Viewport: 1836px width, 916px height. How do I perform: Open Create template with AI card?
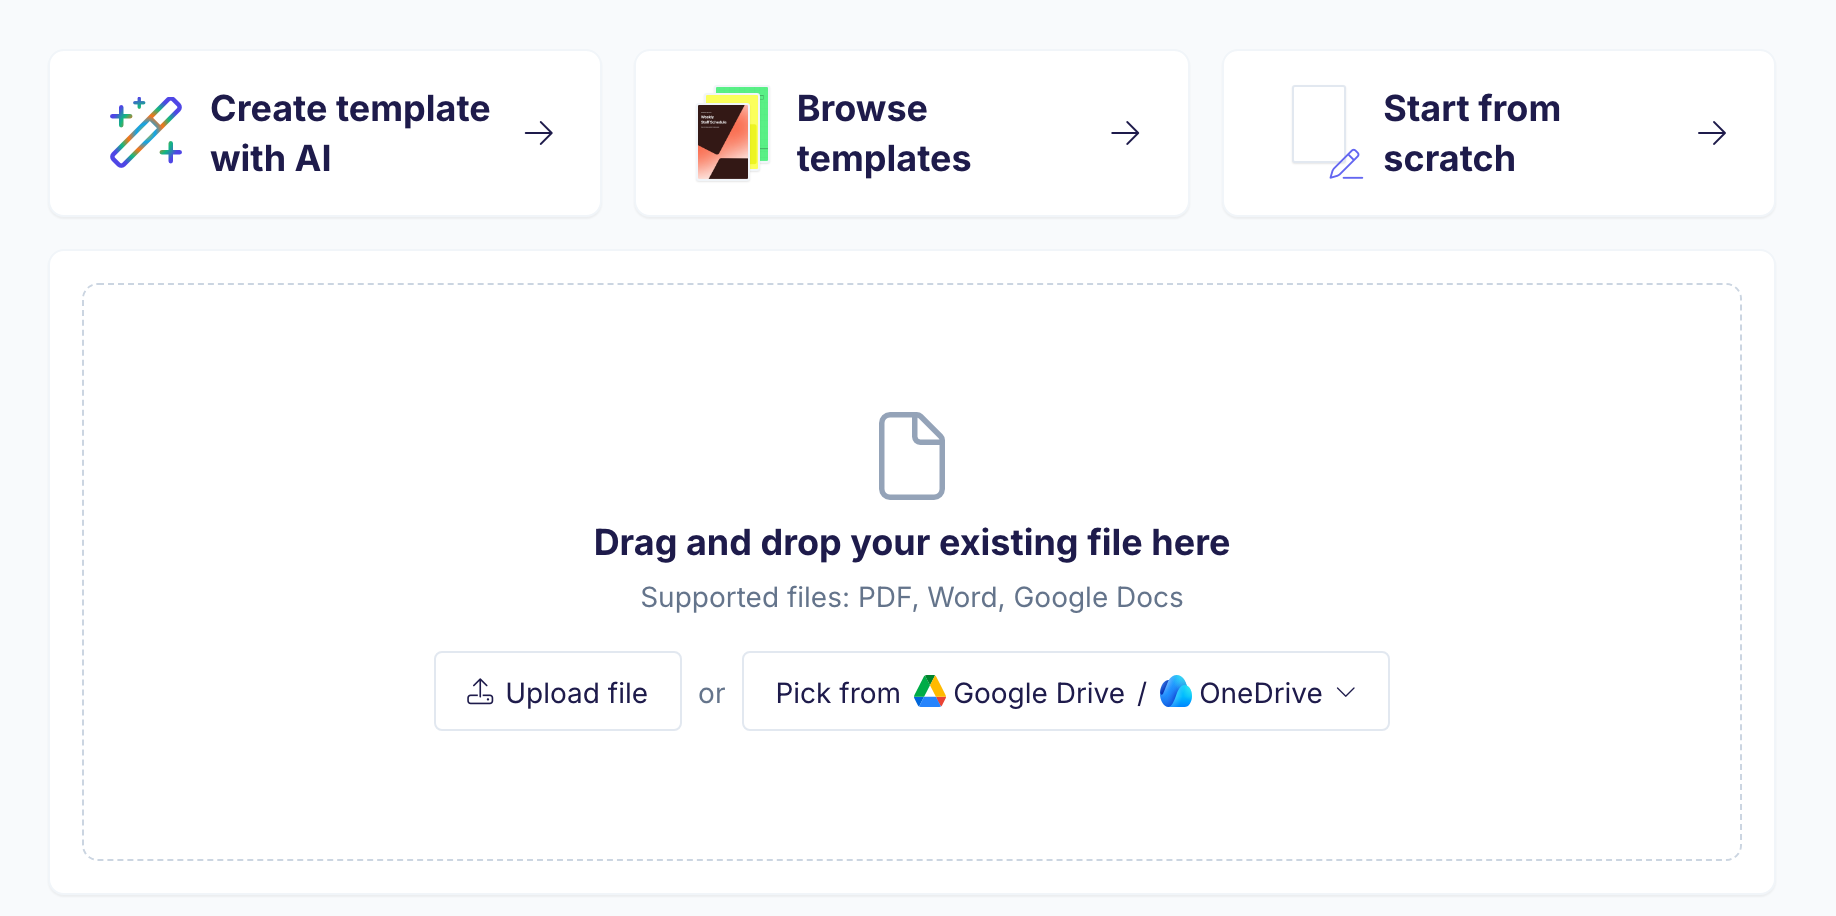[x=325, y=133]
